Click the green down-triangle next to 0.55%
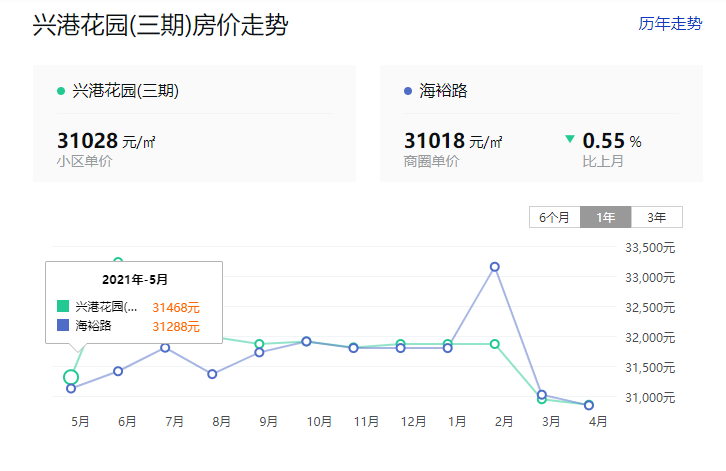The height and width of the screenshot is (471, 726). 570,138
